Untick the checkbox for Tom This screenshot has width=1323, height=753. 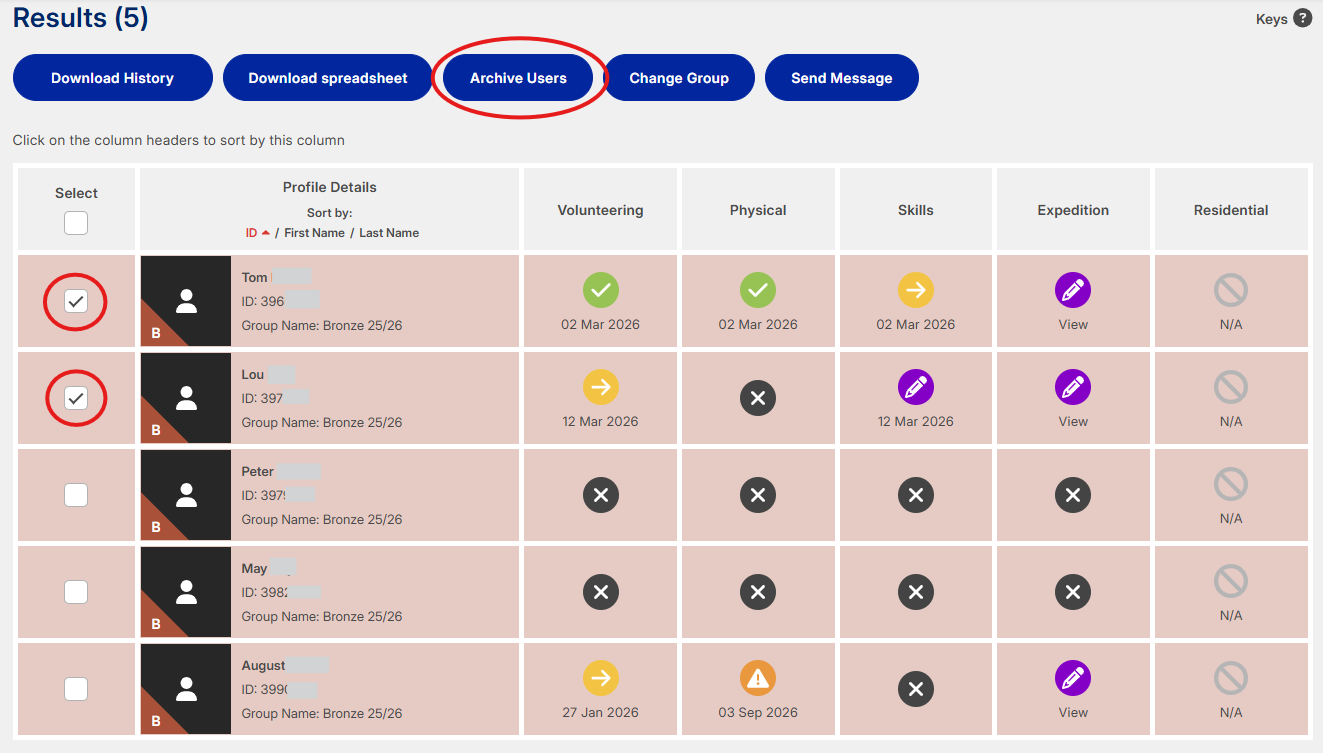coord(76,301)
